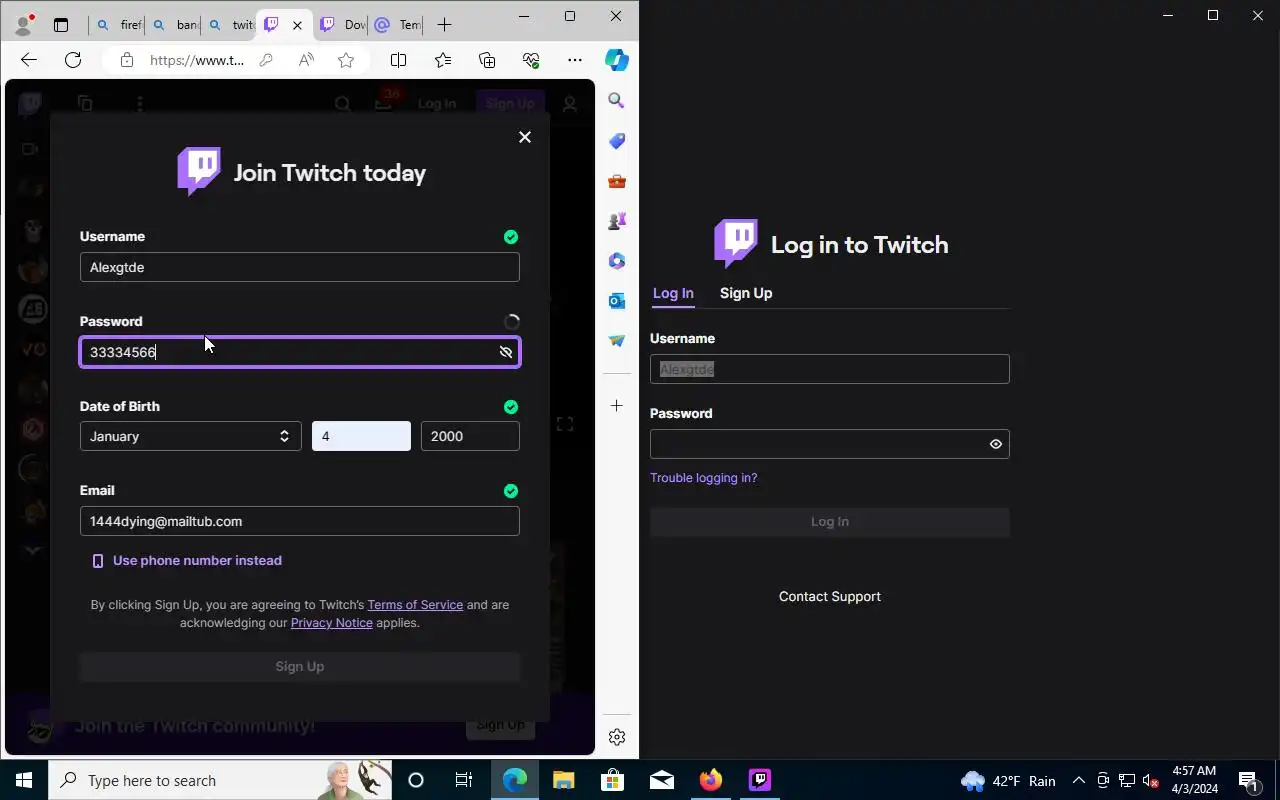The height and width of the screenshot is (800, 1280).
Task: Click the Sign Up button in dialog
Action: pos(300,667)
